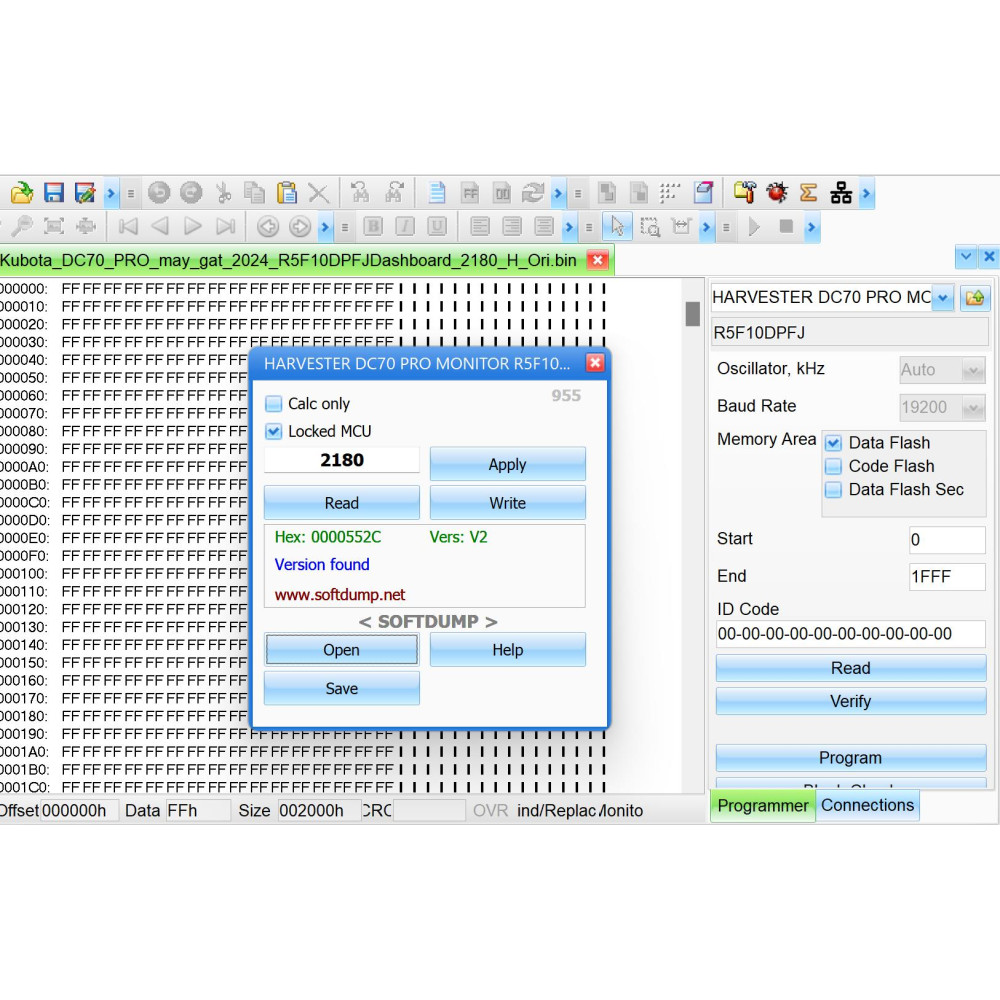
Task: Paste using the clipboard icon
Action: [287, 193]
